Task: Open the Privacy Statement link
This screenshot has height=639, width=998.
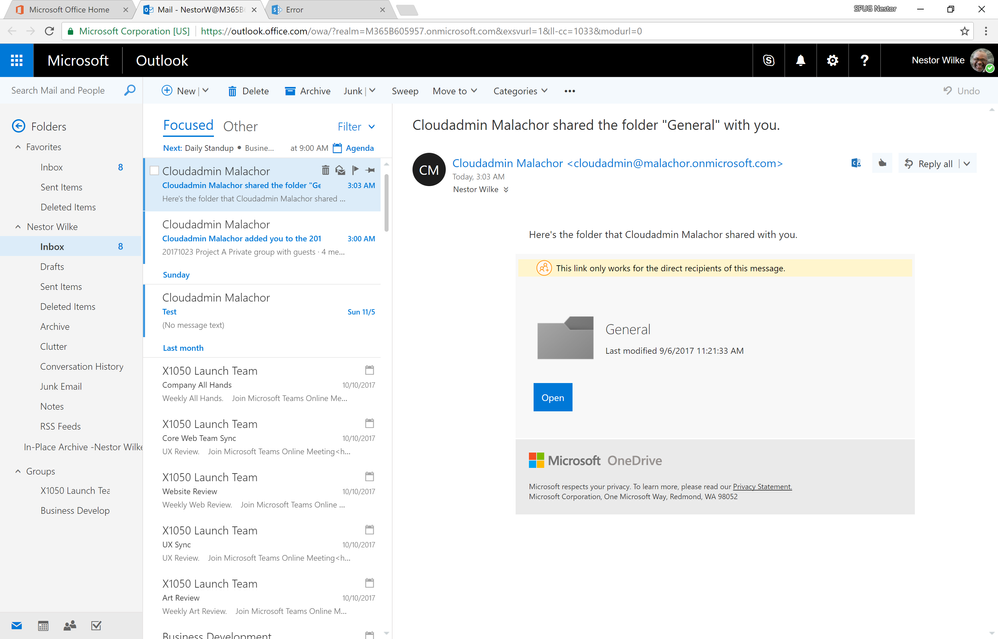Action: click(x=762, y=487)
